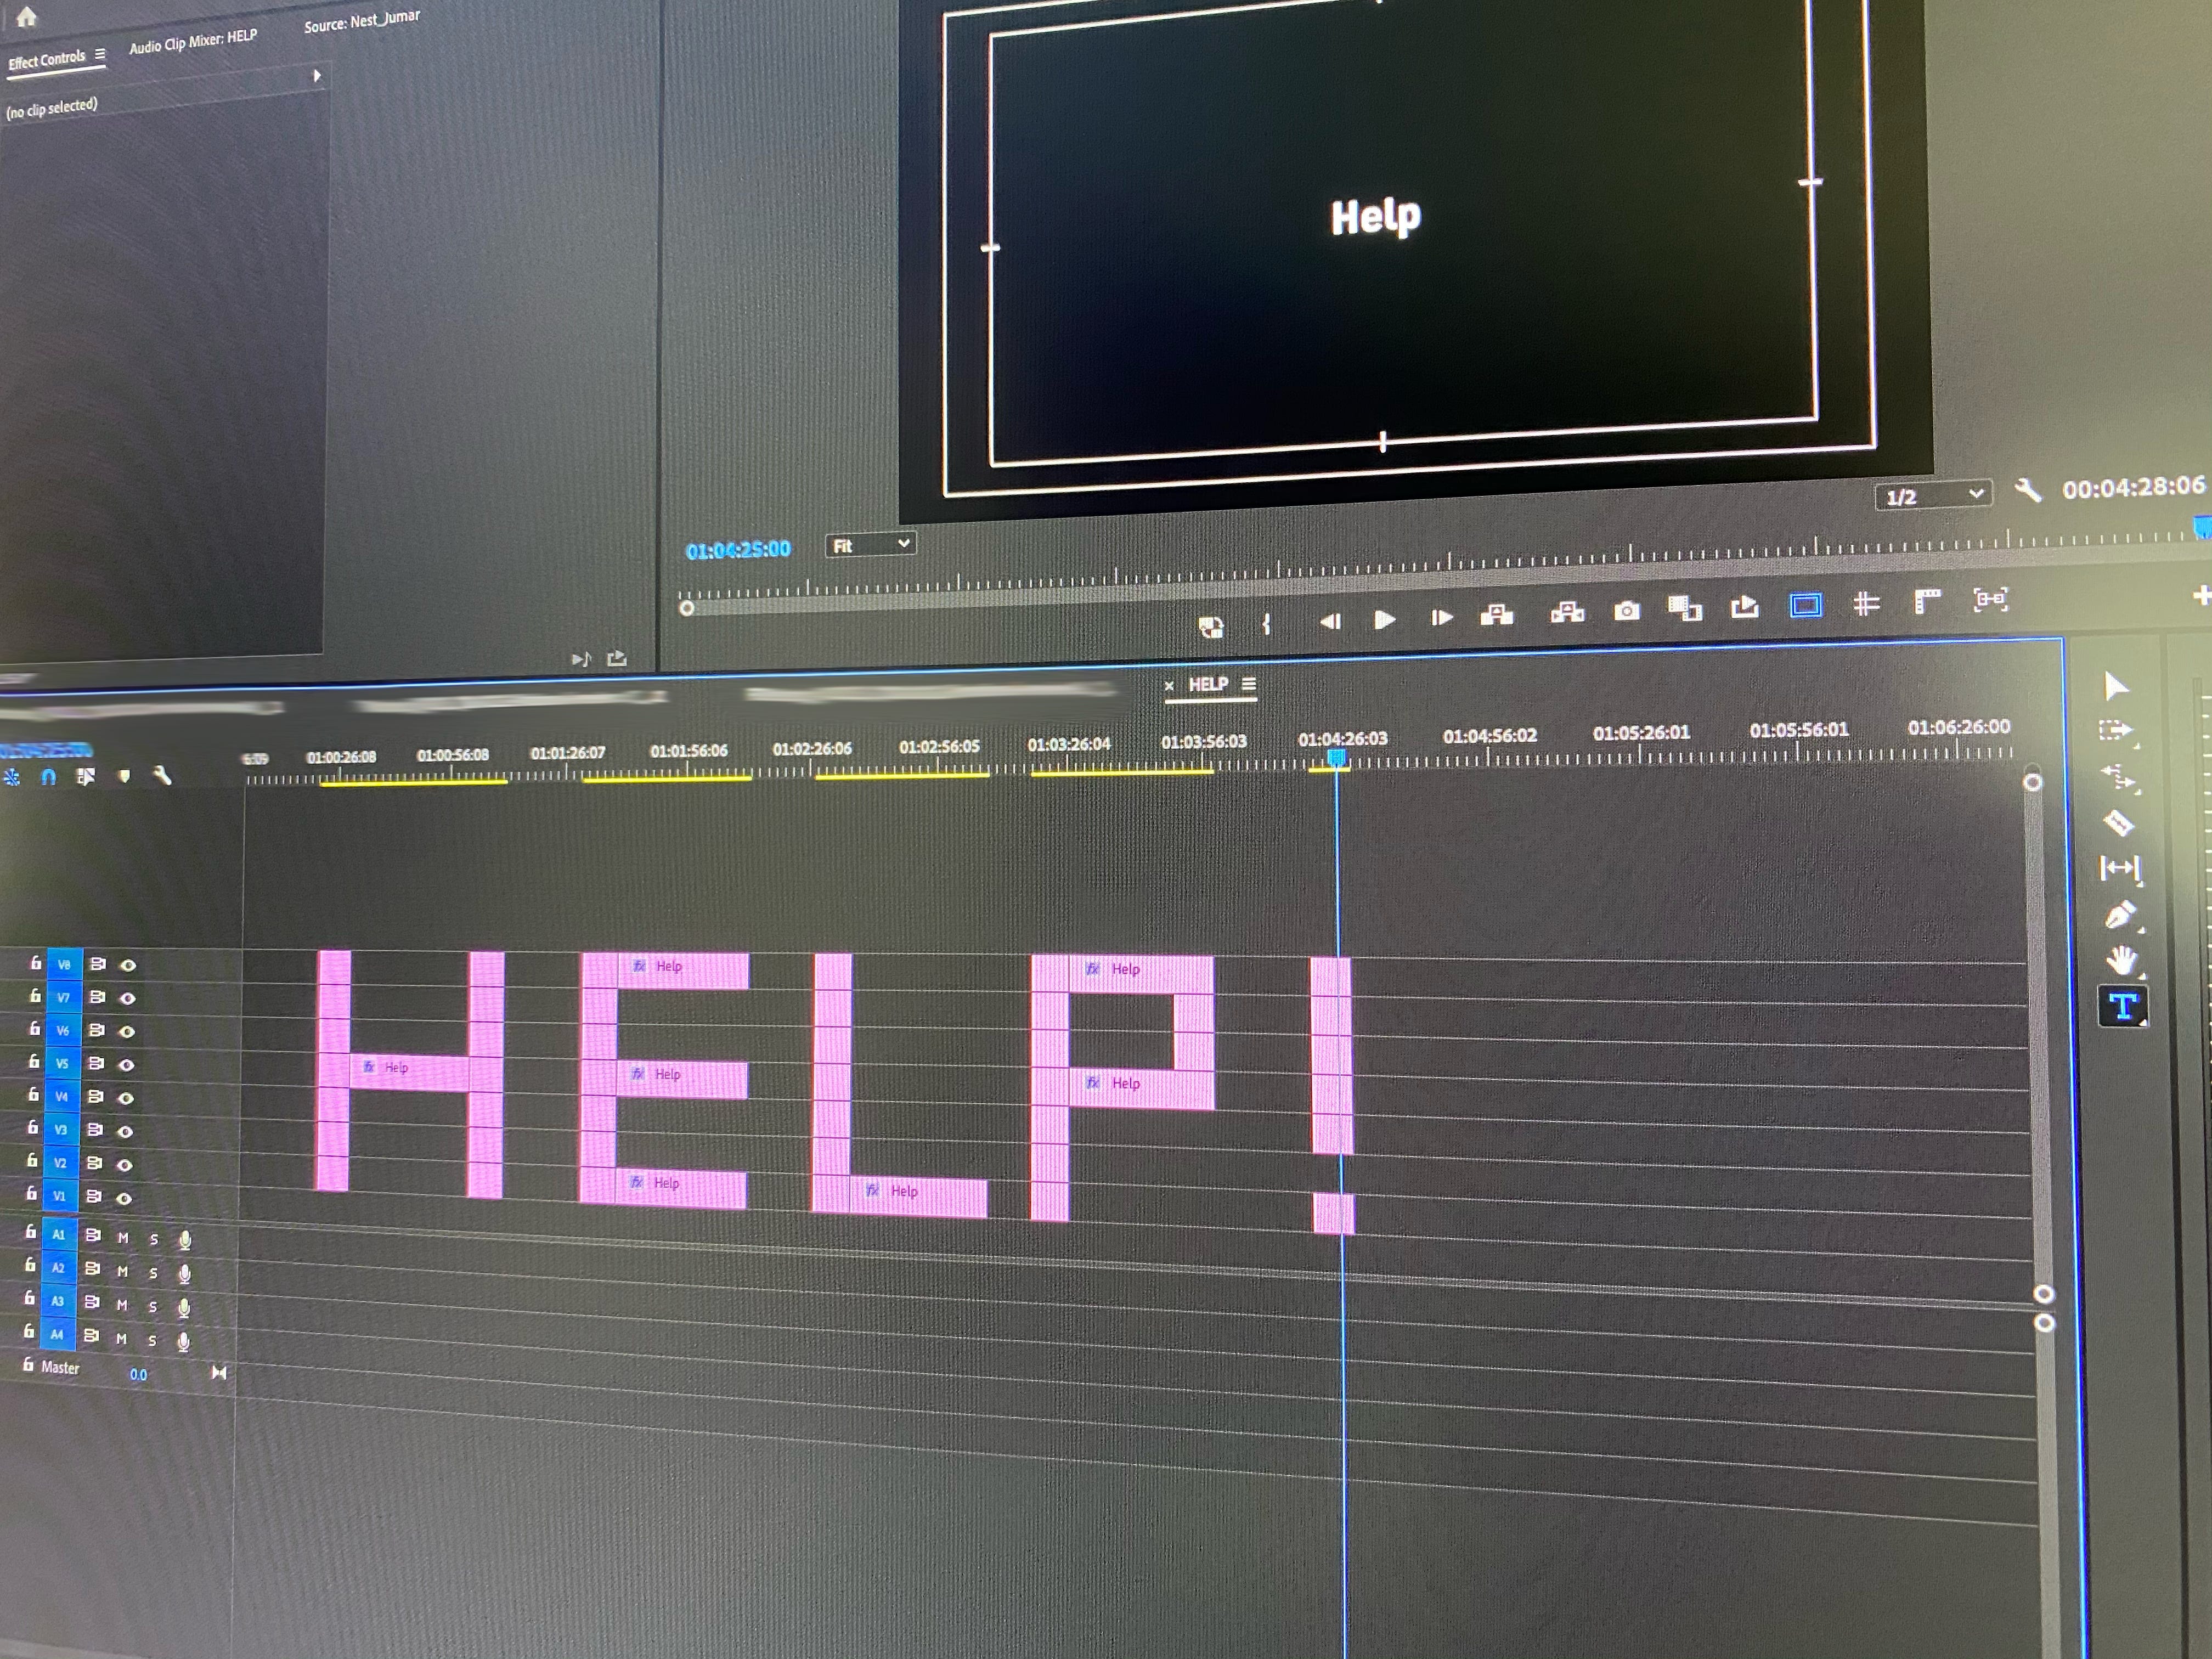Hide track V8 with eye icon
The width and height of the screenshot is (2212, 1659).
coord(128,965)
